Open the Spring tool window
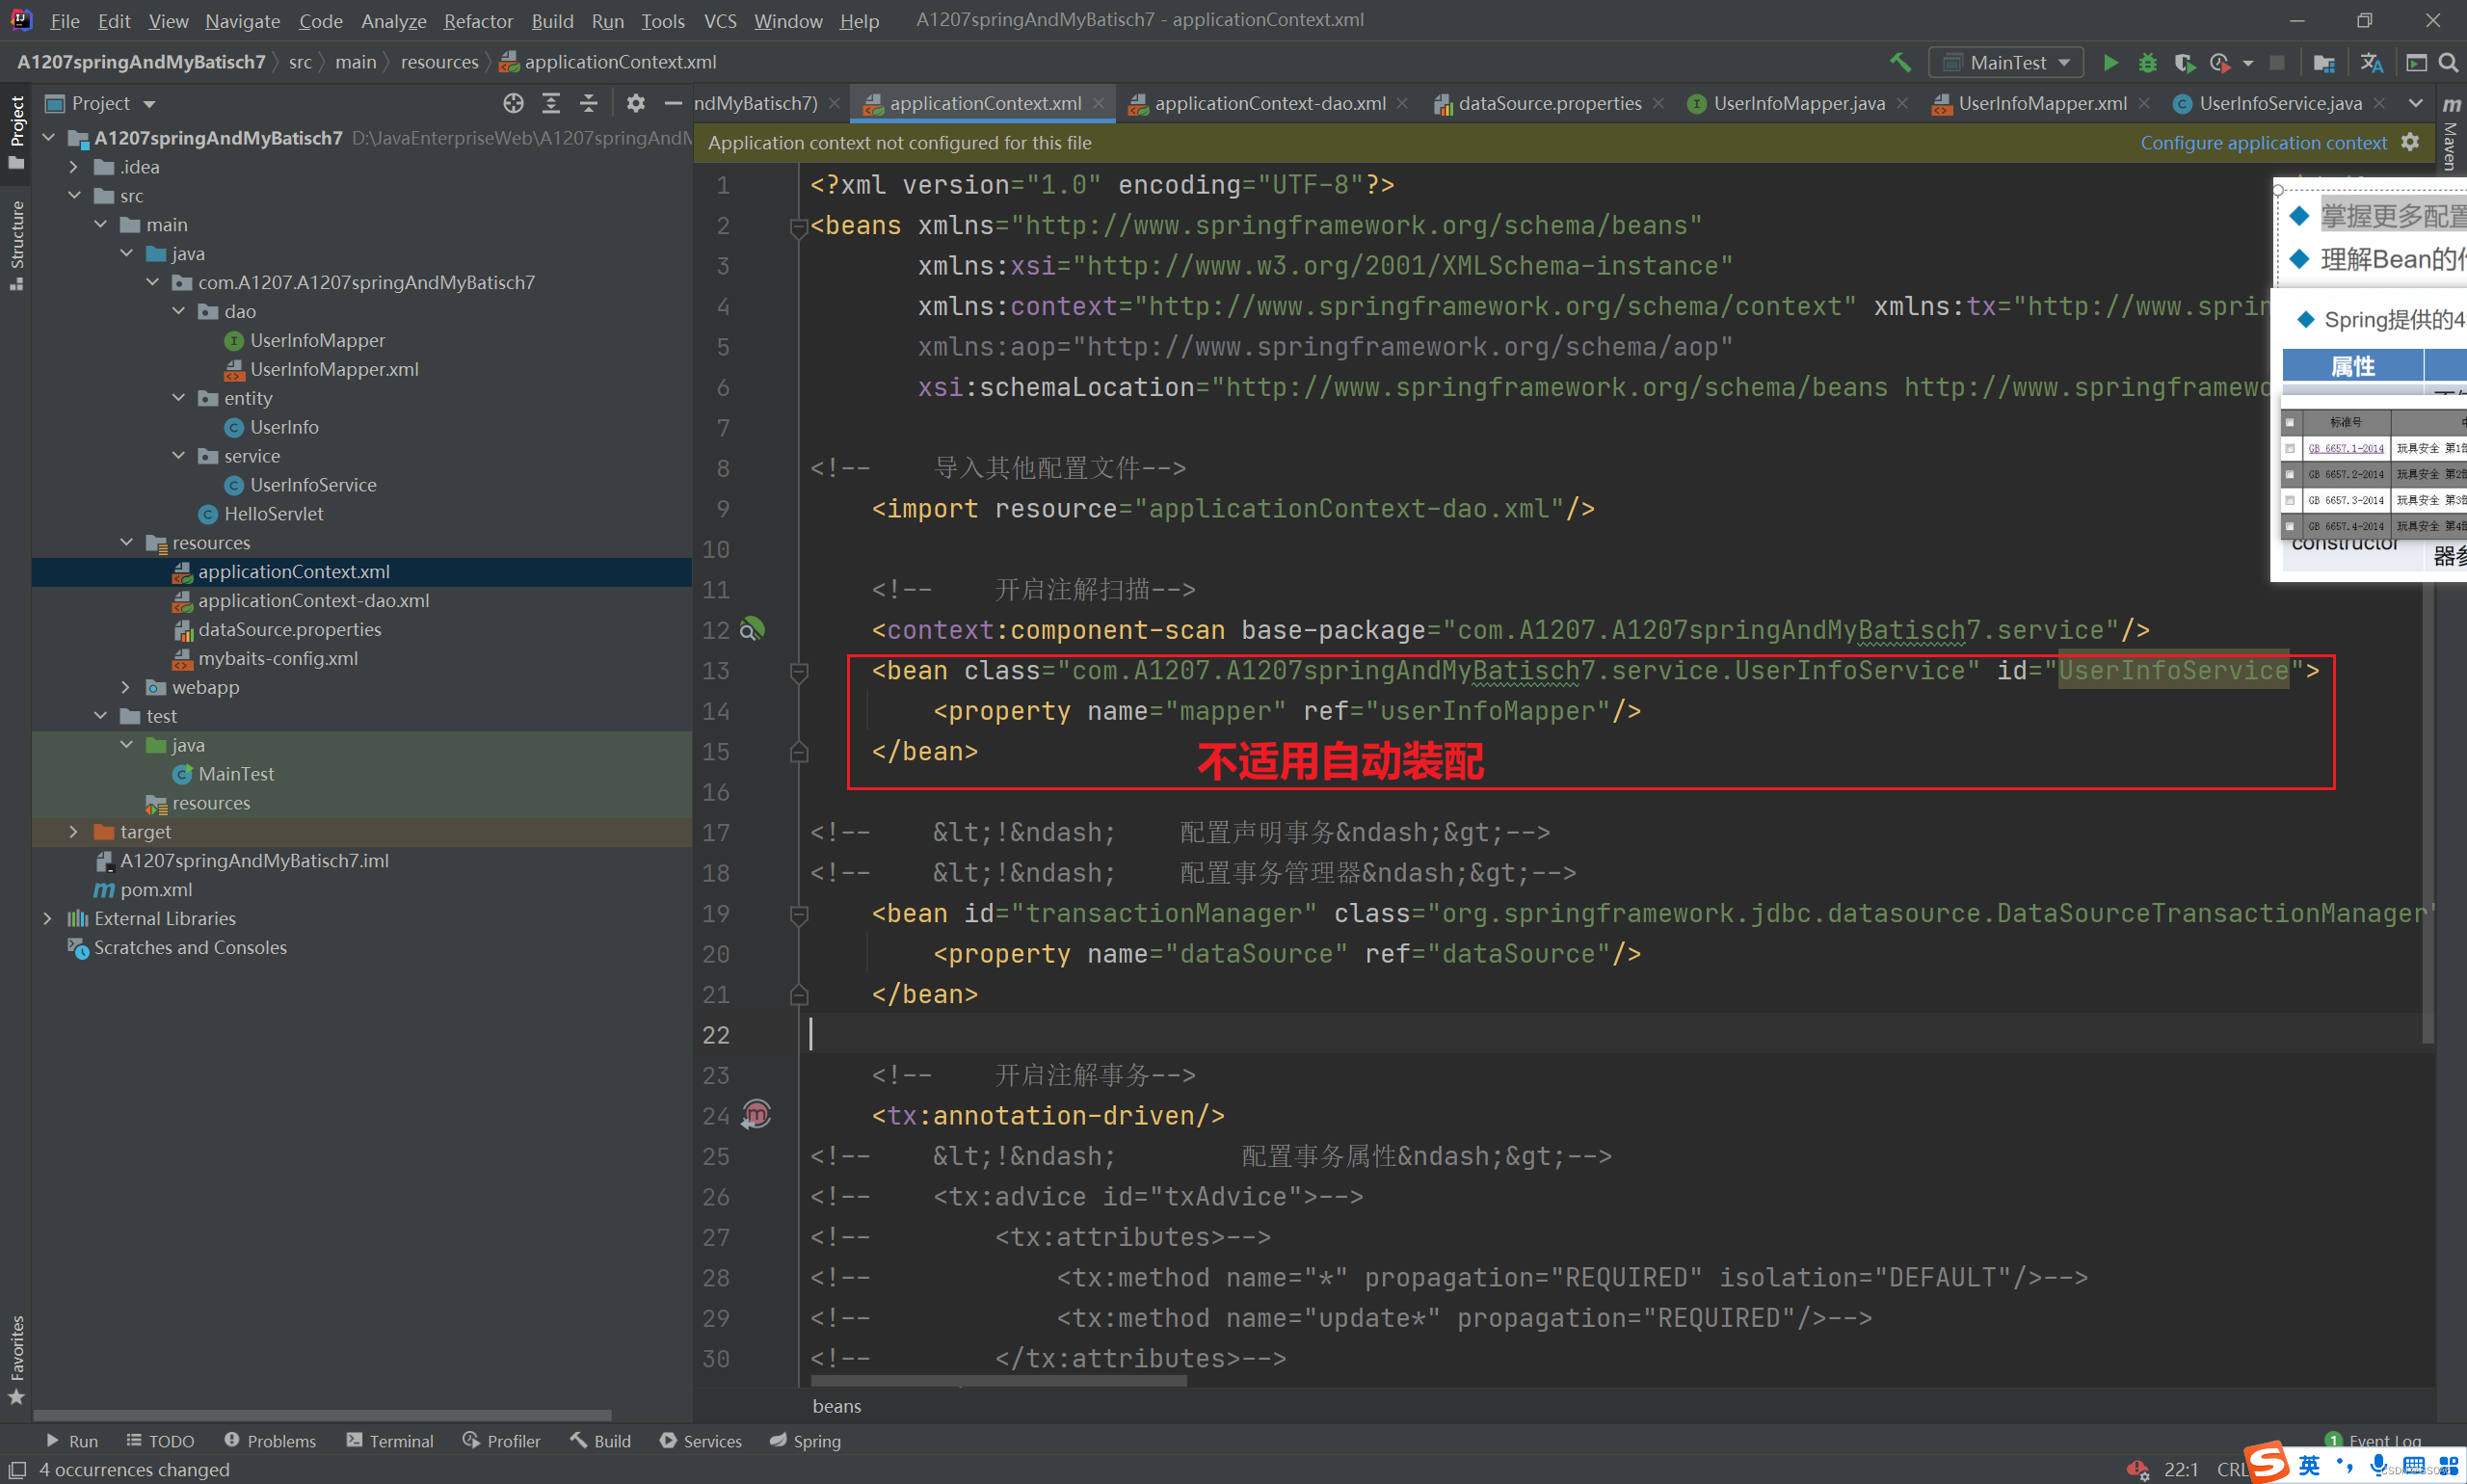Image resolution: width=2467 pixels, height=1484 pixels. pos(805,1441)
